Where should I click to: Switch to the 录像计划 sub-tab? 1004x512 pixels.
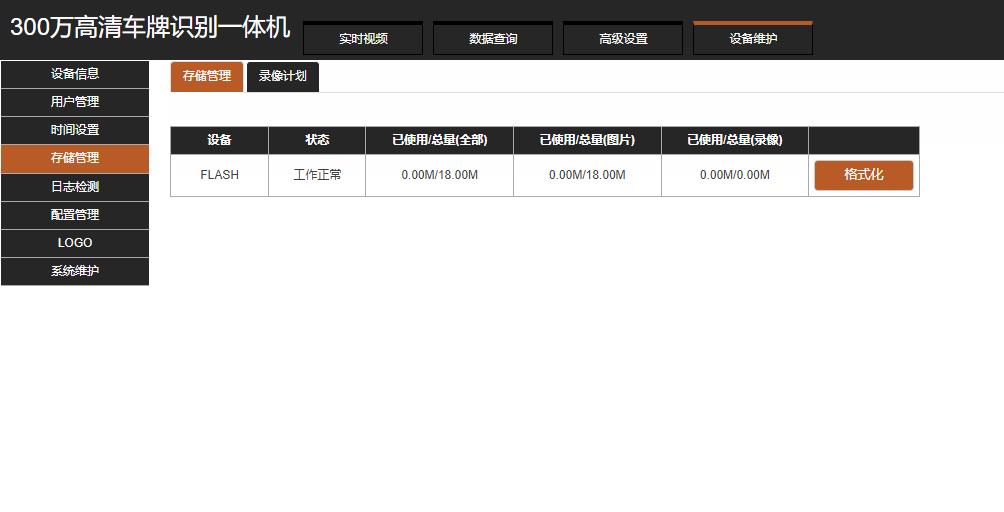tap(282, 77)
